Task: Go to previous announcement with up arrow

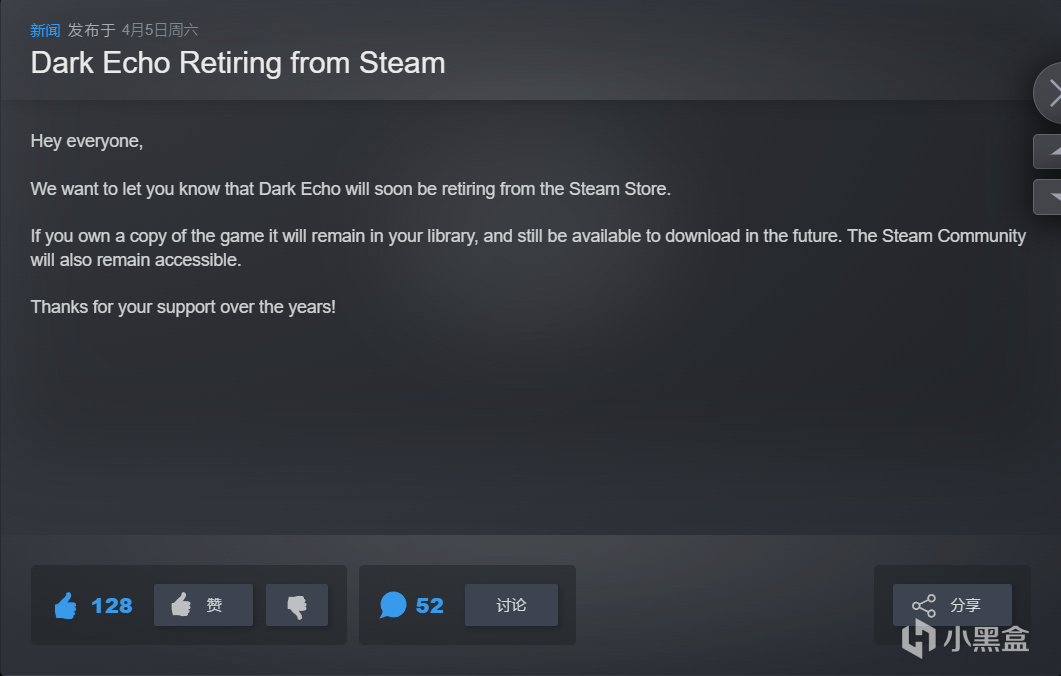Action: [x=1048, y=152]
